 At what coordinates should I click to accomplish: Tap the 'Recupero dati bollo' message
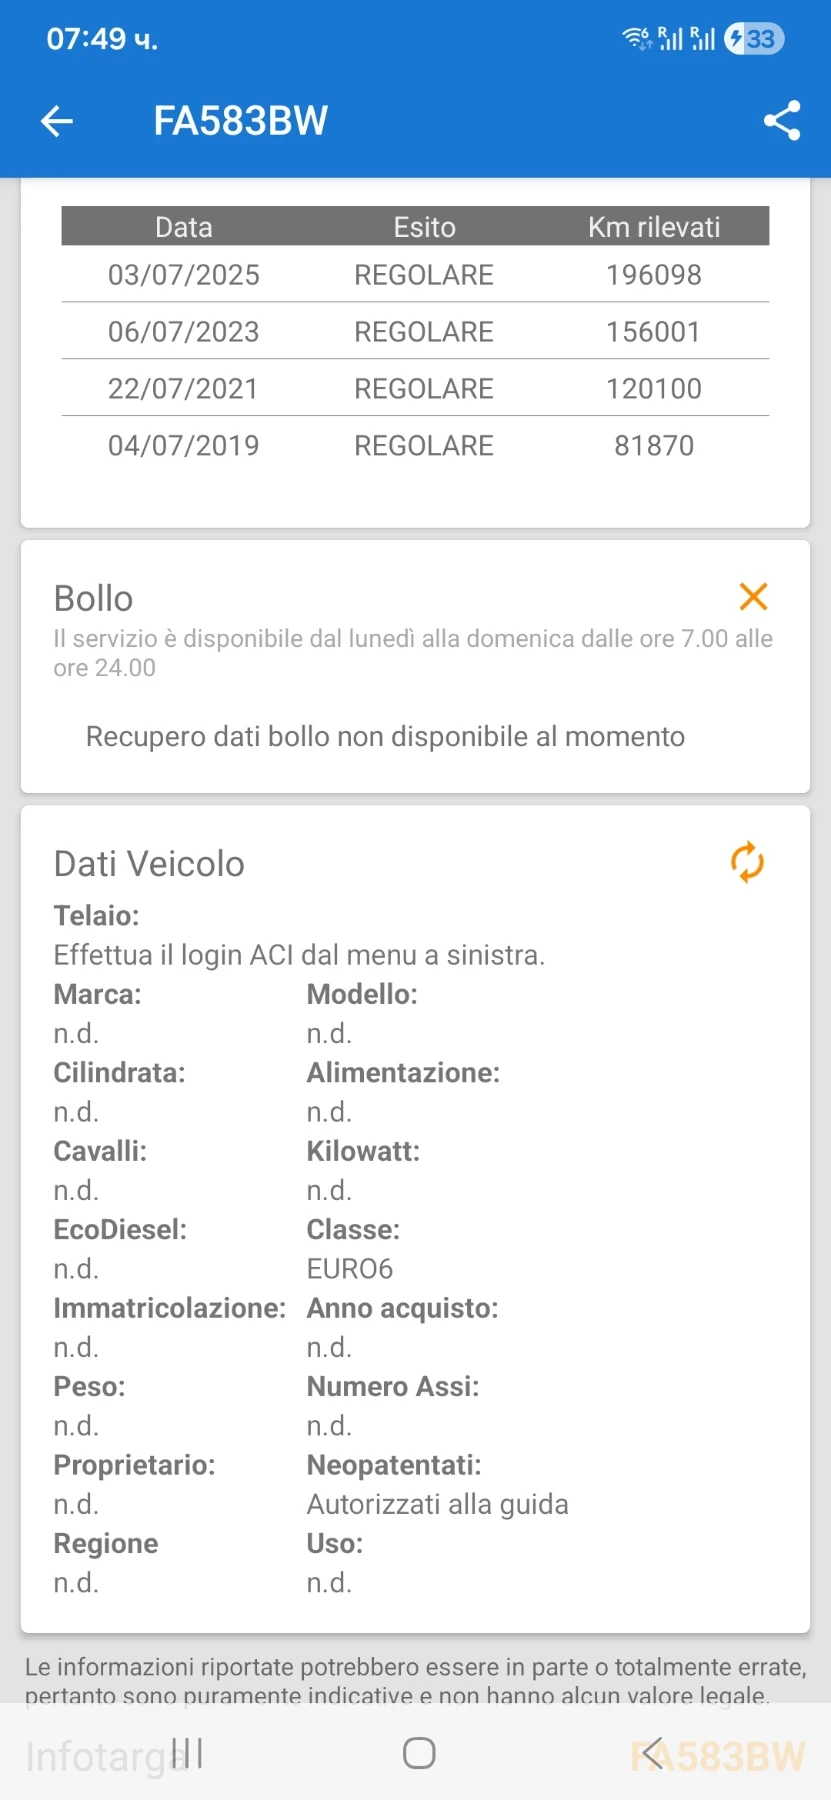[385, 737]
